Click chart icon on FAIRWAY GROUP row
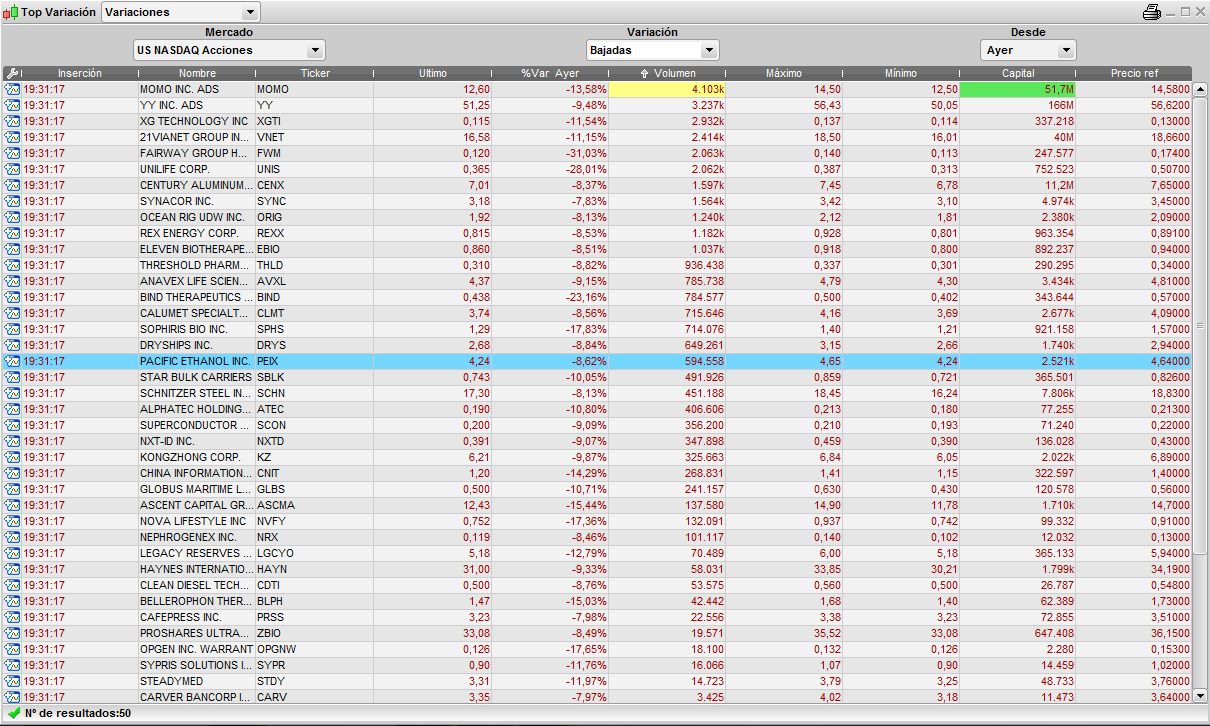 point(12,153)
